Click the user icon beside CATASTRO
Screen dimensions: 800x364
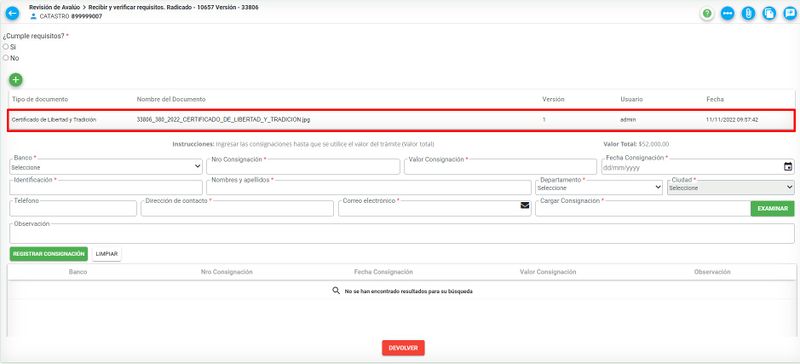[x=34, y=16]
